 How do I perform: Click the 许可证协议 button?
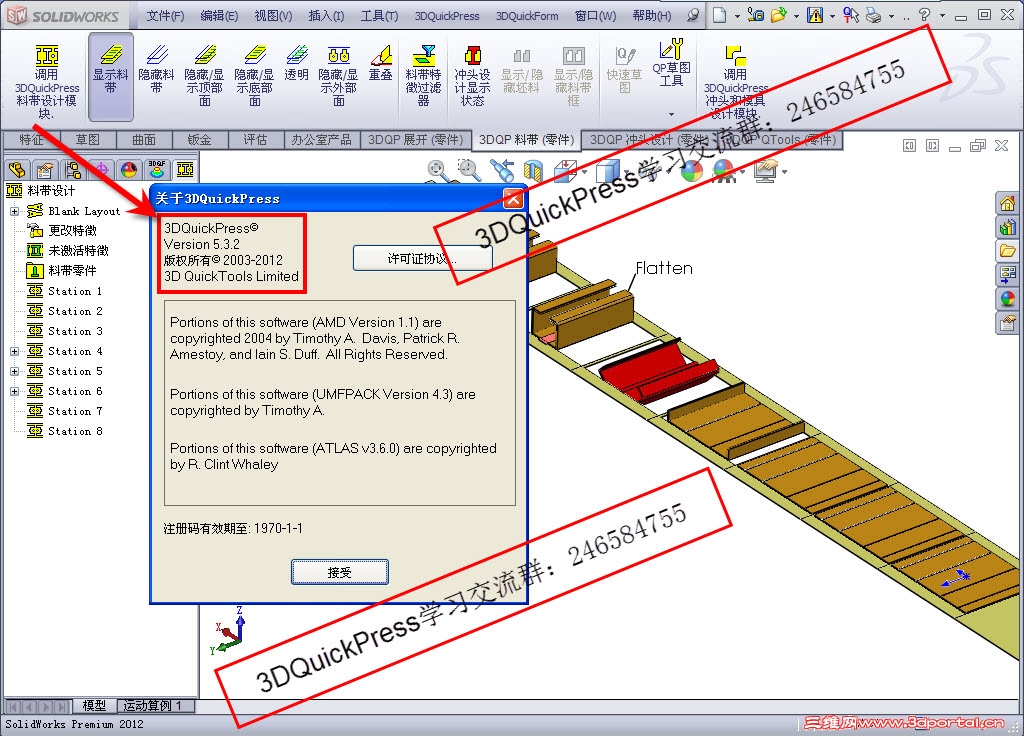[422, 259]
